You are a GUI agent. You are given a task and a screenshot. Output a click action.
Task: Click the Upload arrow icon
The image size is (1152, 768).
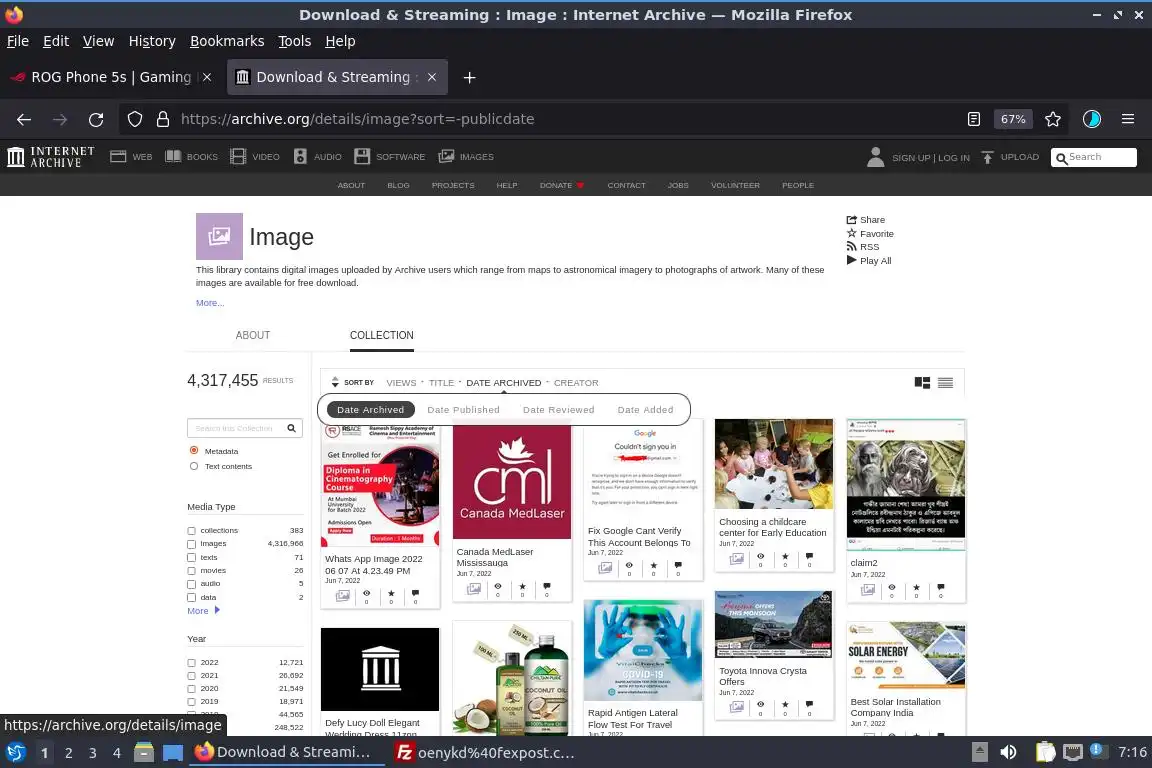[x=987, y=157]
